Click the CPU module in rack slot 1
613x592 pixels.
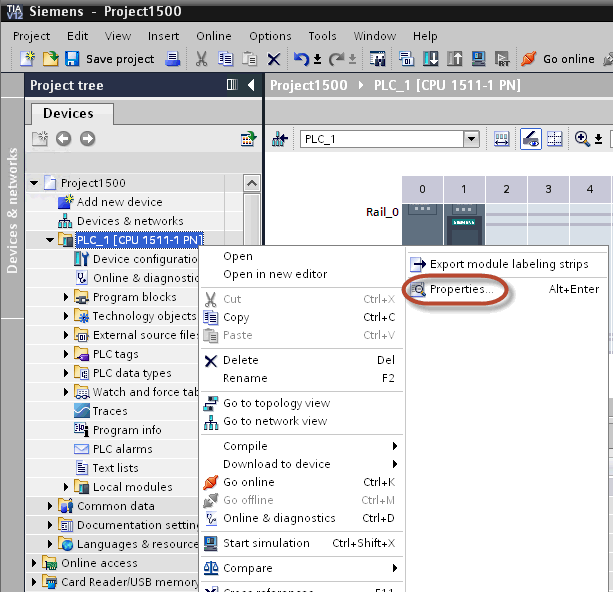click(464, 224)
